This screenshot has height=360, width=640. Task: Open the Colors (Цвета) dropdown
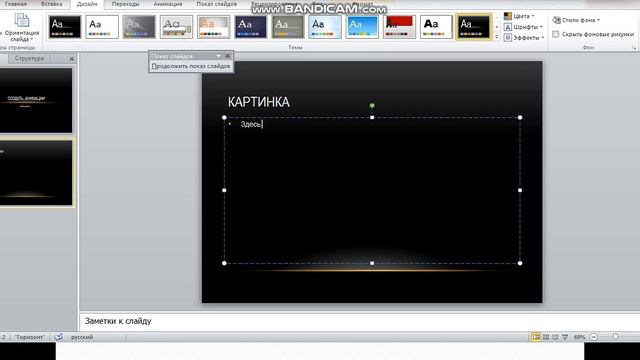coord(519,16)
